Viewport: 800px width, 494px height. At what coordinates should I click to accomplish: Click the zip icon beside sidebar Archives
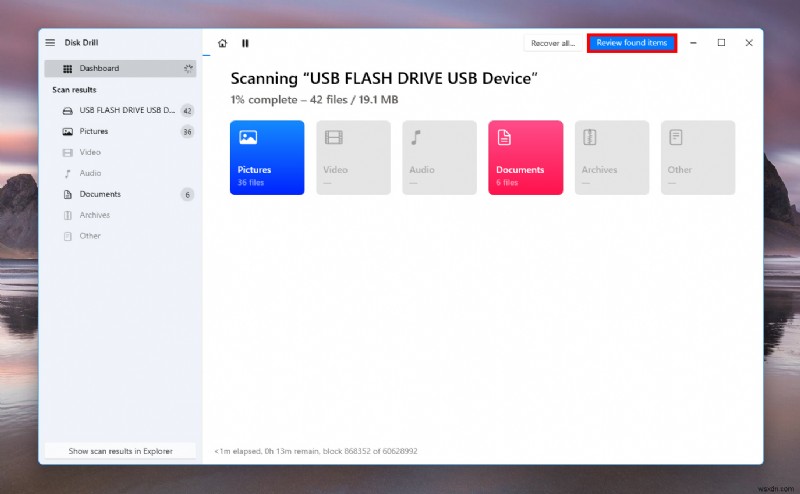point(67,215)
